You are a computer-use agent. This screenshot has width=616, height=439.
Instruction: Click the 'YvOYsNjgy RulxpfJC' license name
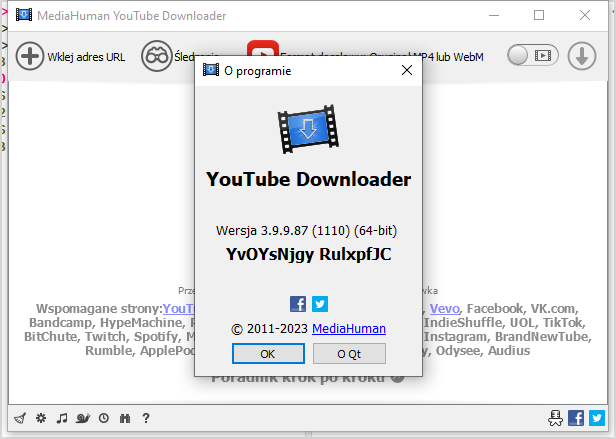[308, 254]
